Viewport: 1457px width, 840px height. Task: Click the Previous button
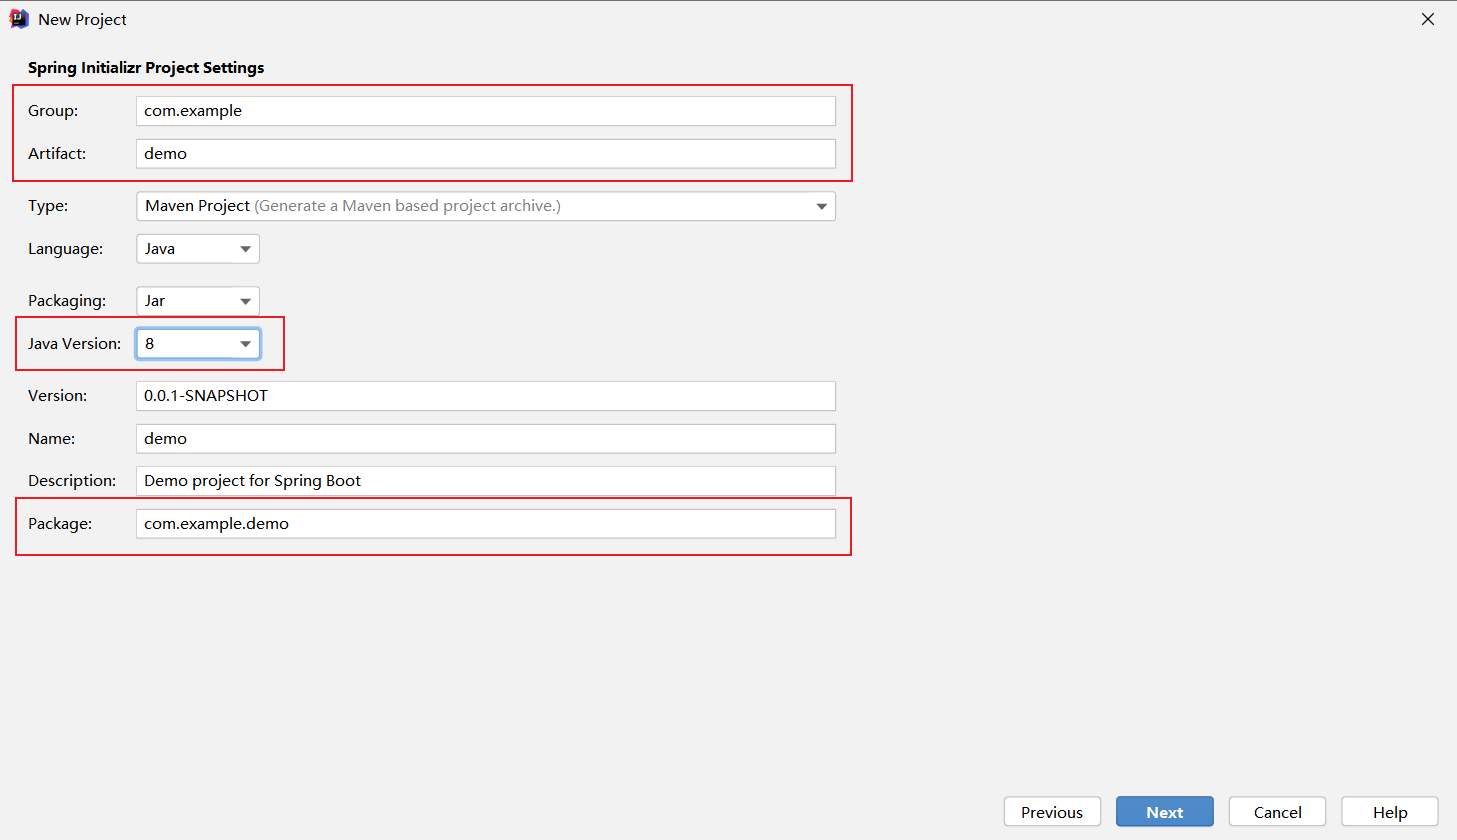[1052, 812]
